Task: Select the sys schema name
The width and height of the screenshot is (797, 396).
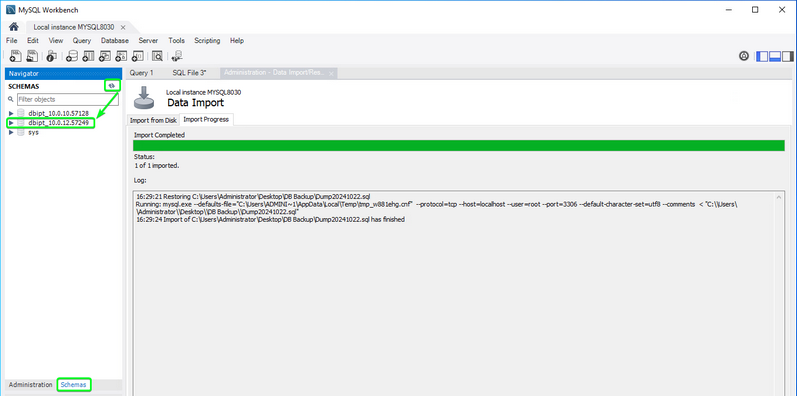Action: 33,132
